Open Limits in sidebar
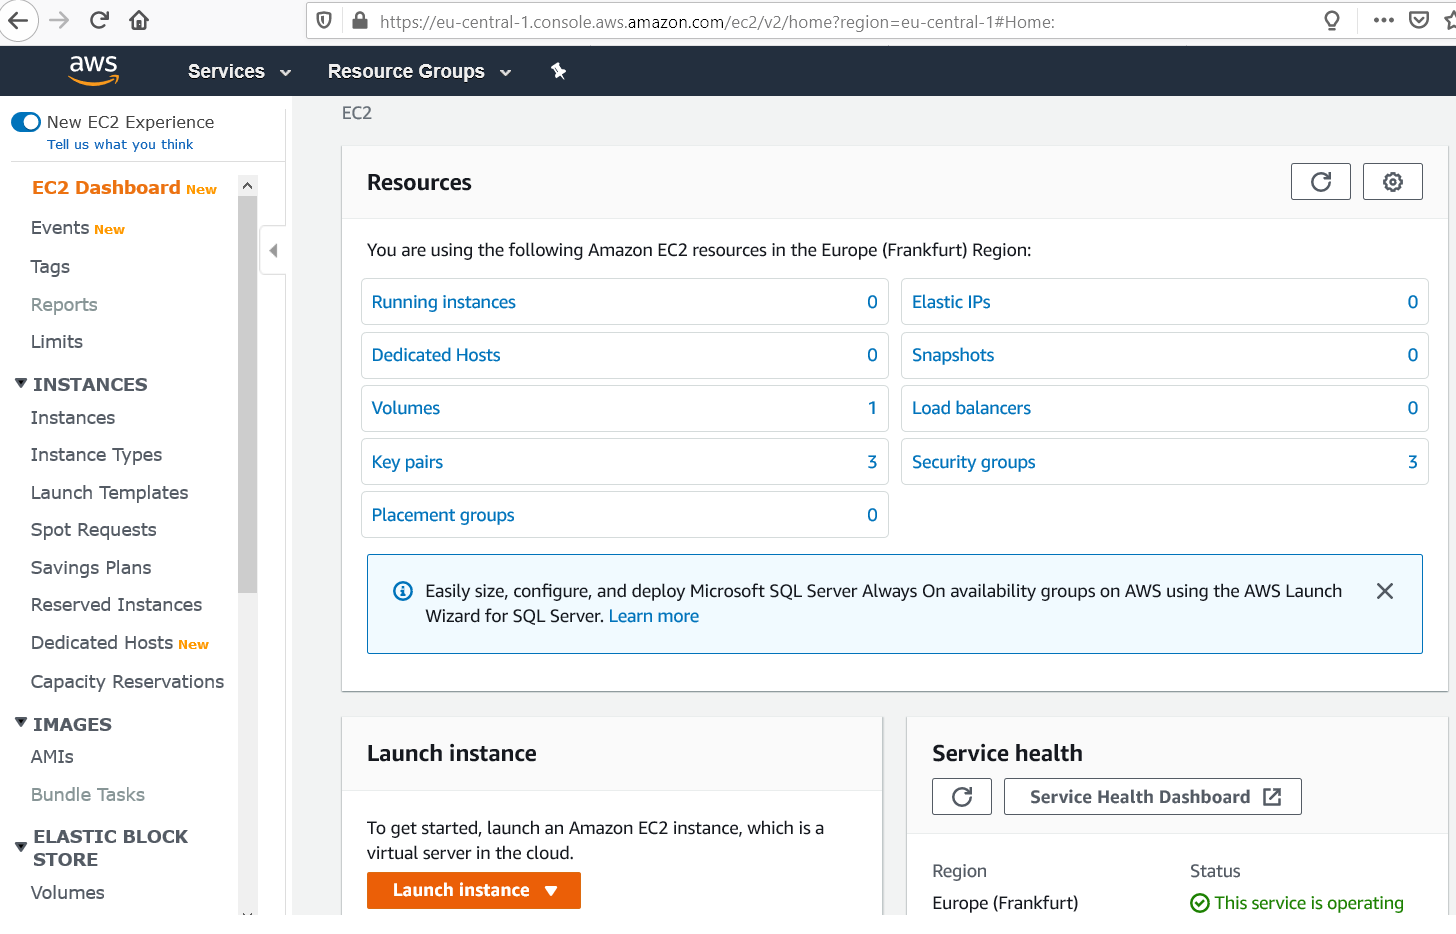 [57, 342]
